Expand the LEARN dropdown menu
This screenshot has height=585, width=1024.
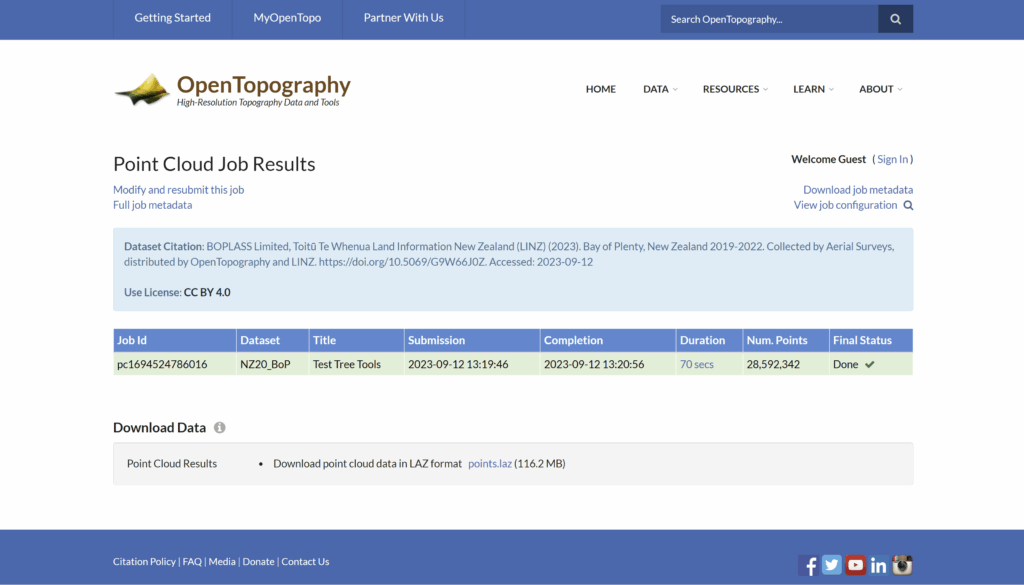[x=813, y=89]
